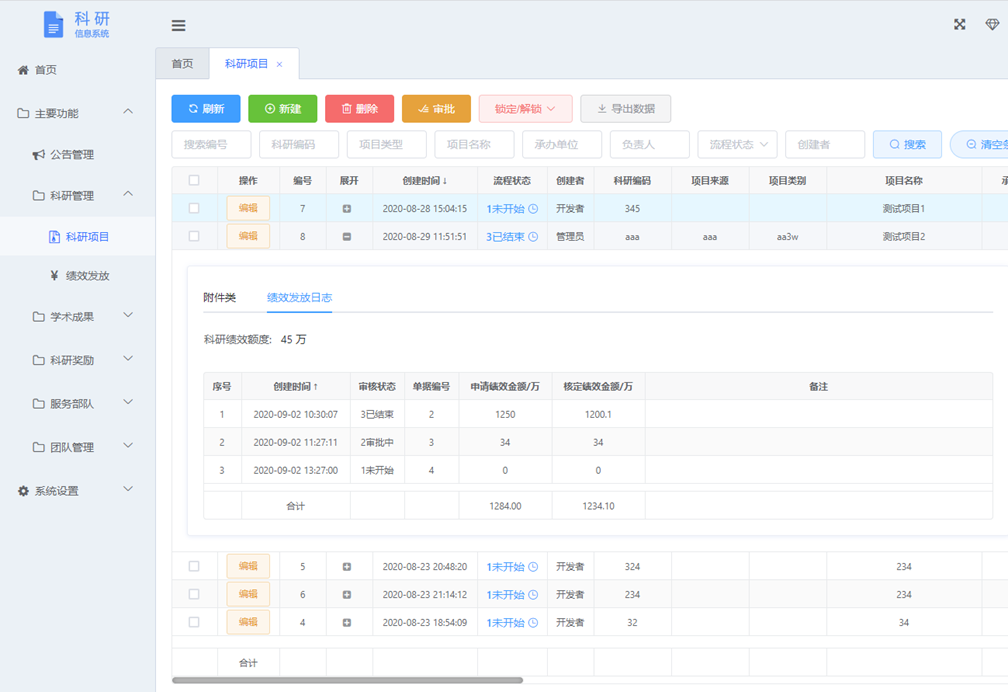The width and height of the screenshot is (1008, 692).
Task: Select the 绩效发放日志 tab
Action: pos(299,297)
